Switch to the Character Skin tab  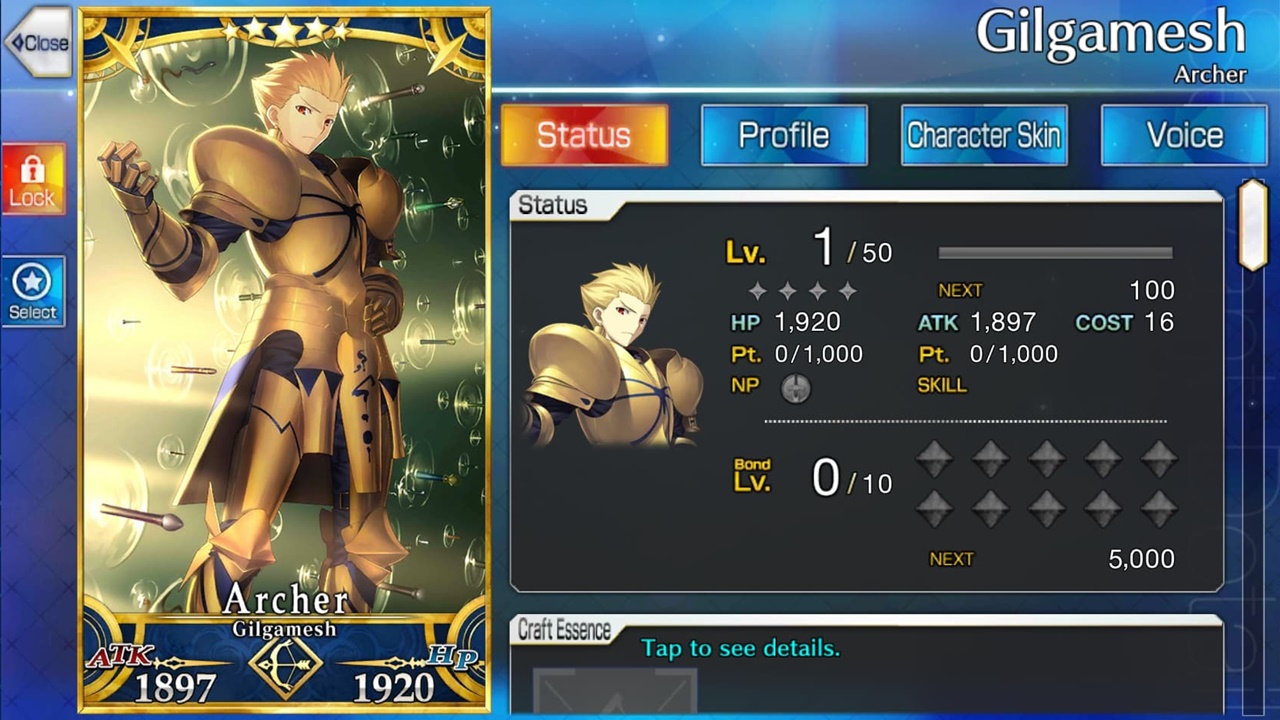984,135
